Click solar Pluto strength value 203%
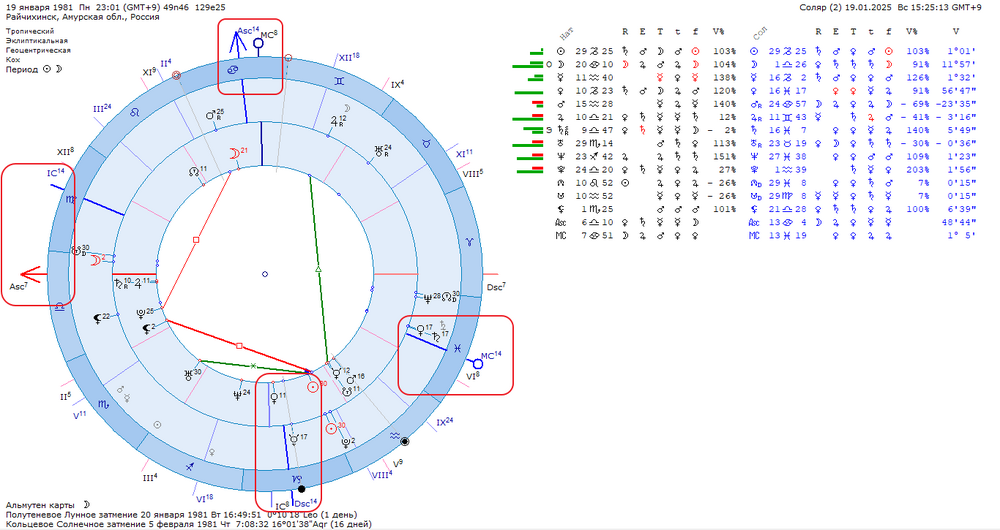The image size is (1000, 530). (x=918, y=170)
